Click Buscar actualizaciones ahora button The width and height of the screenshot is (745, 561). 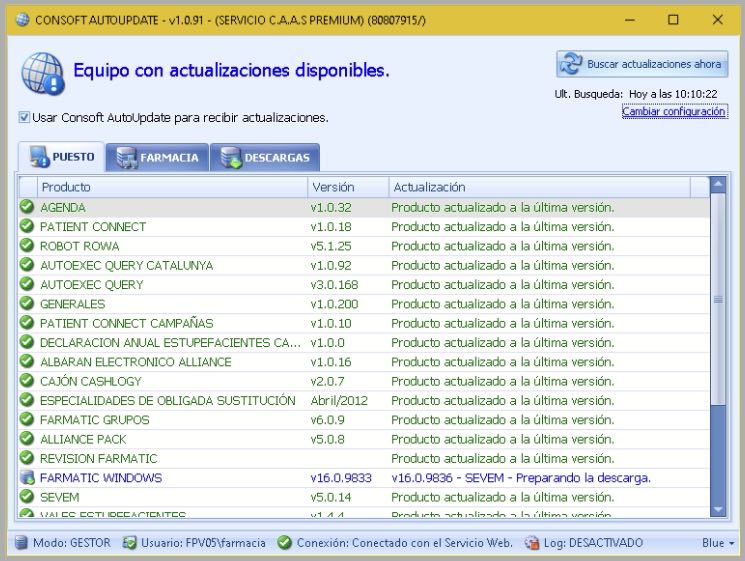click(x=642, y=64)
